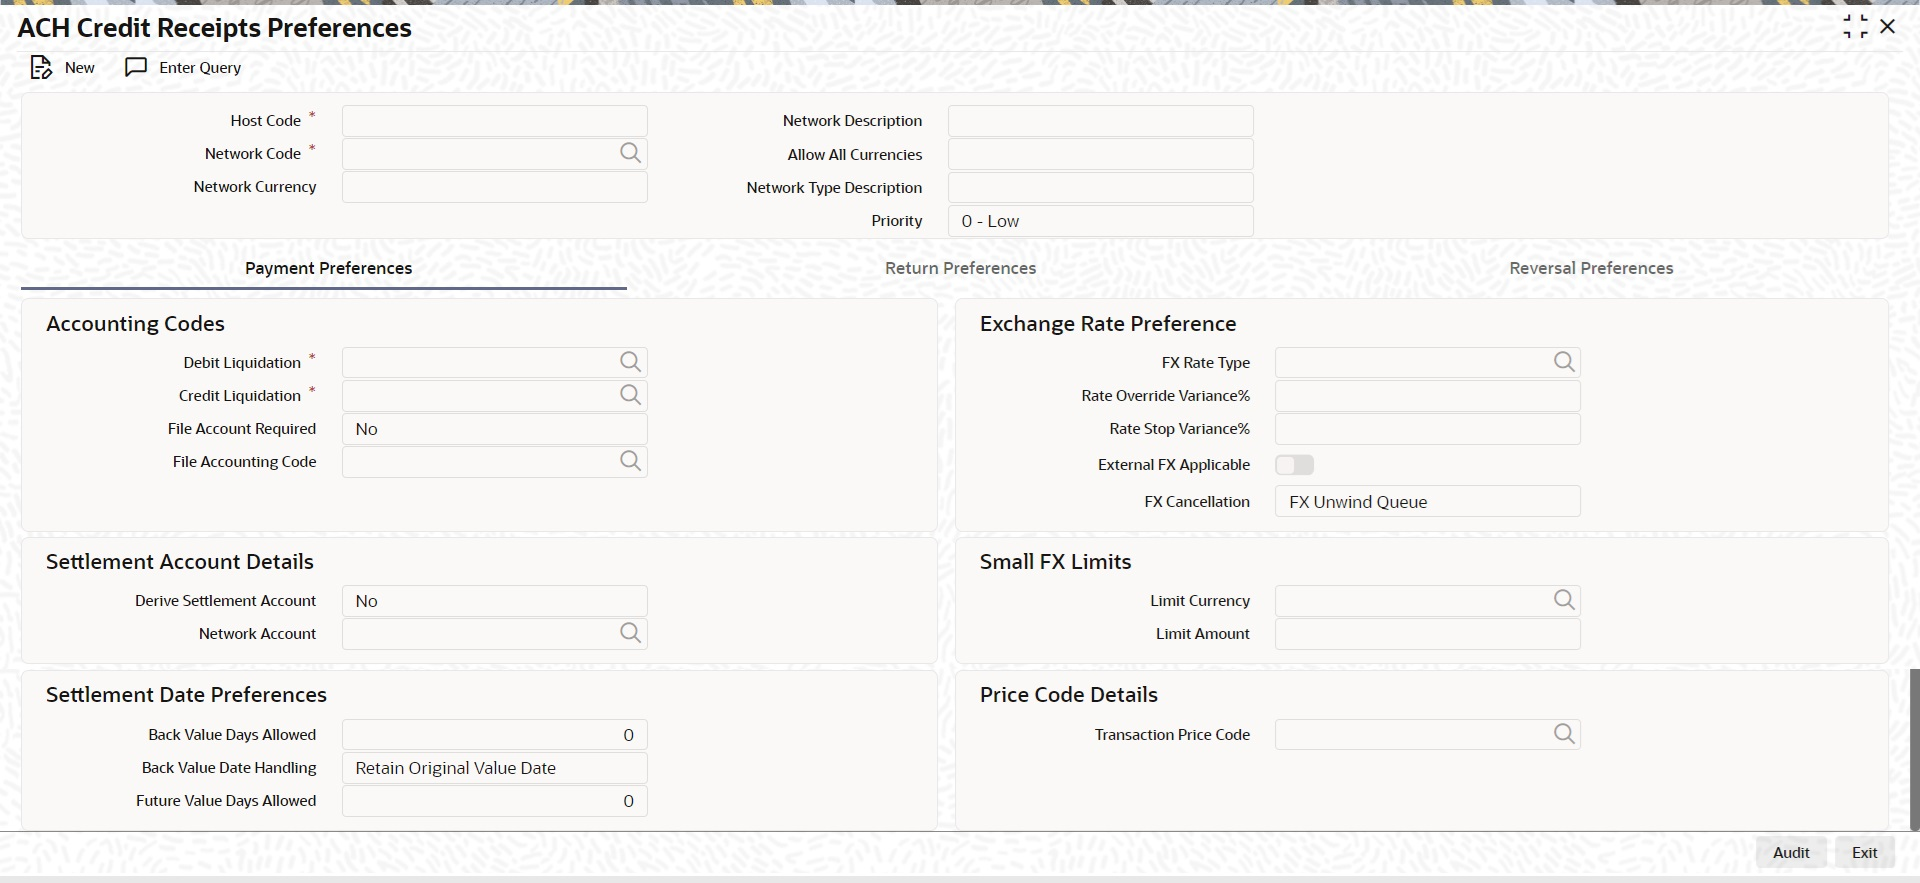This screenshot has height=883, width=1920.
Task: Switch to the Return Preferences tab
Action: pyautogui.click(x=960, y=268)
